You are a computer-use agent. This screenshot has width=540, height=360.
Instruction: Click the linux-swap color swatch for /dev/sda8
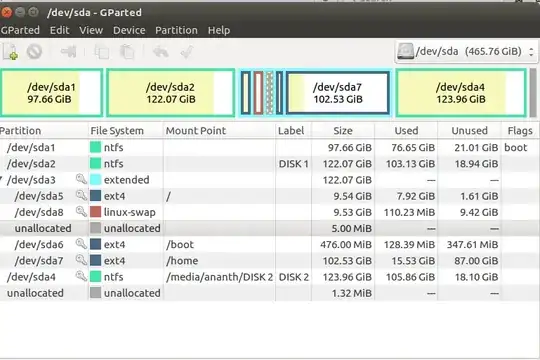click(x=95, y=212)
